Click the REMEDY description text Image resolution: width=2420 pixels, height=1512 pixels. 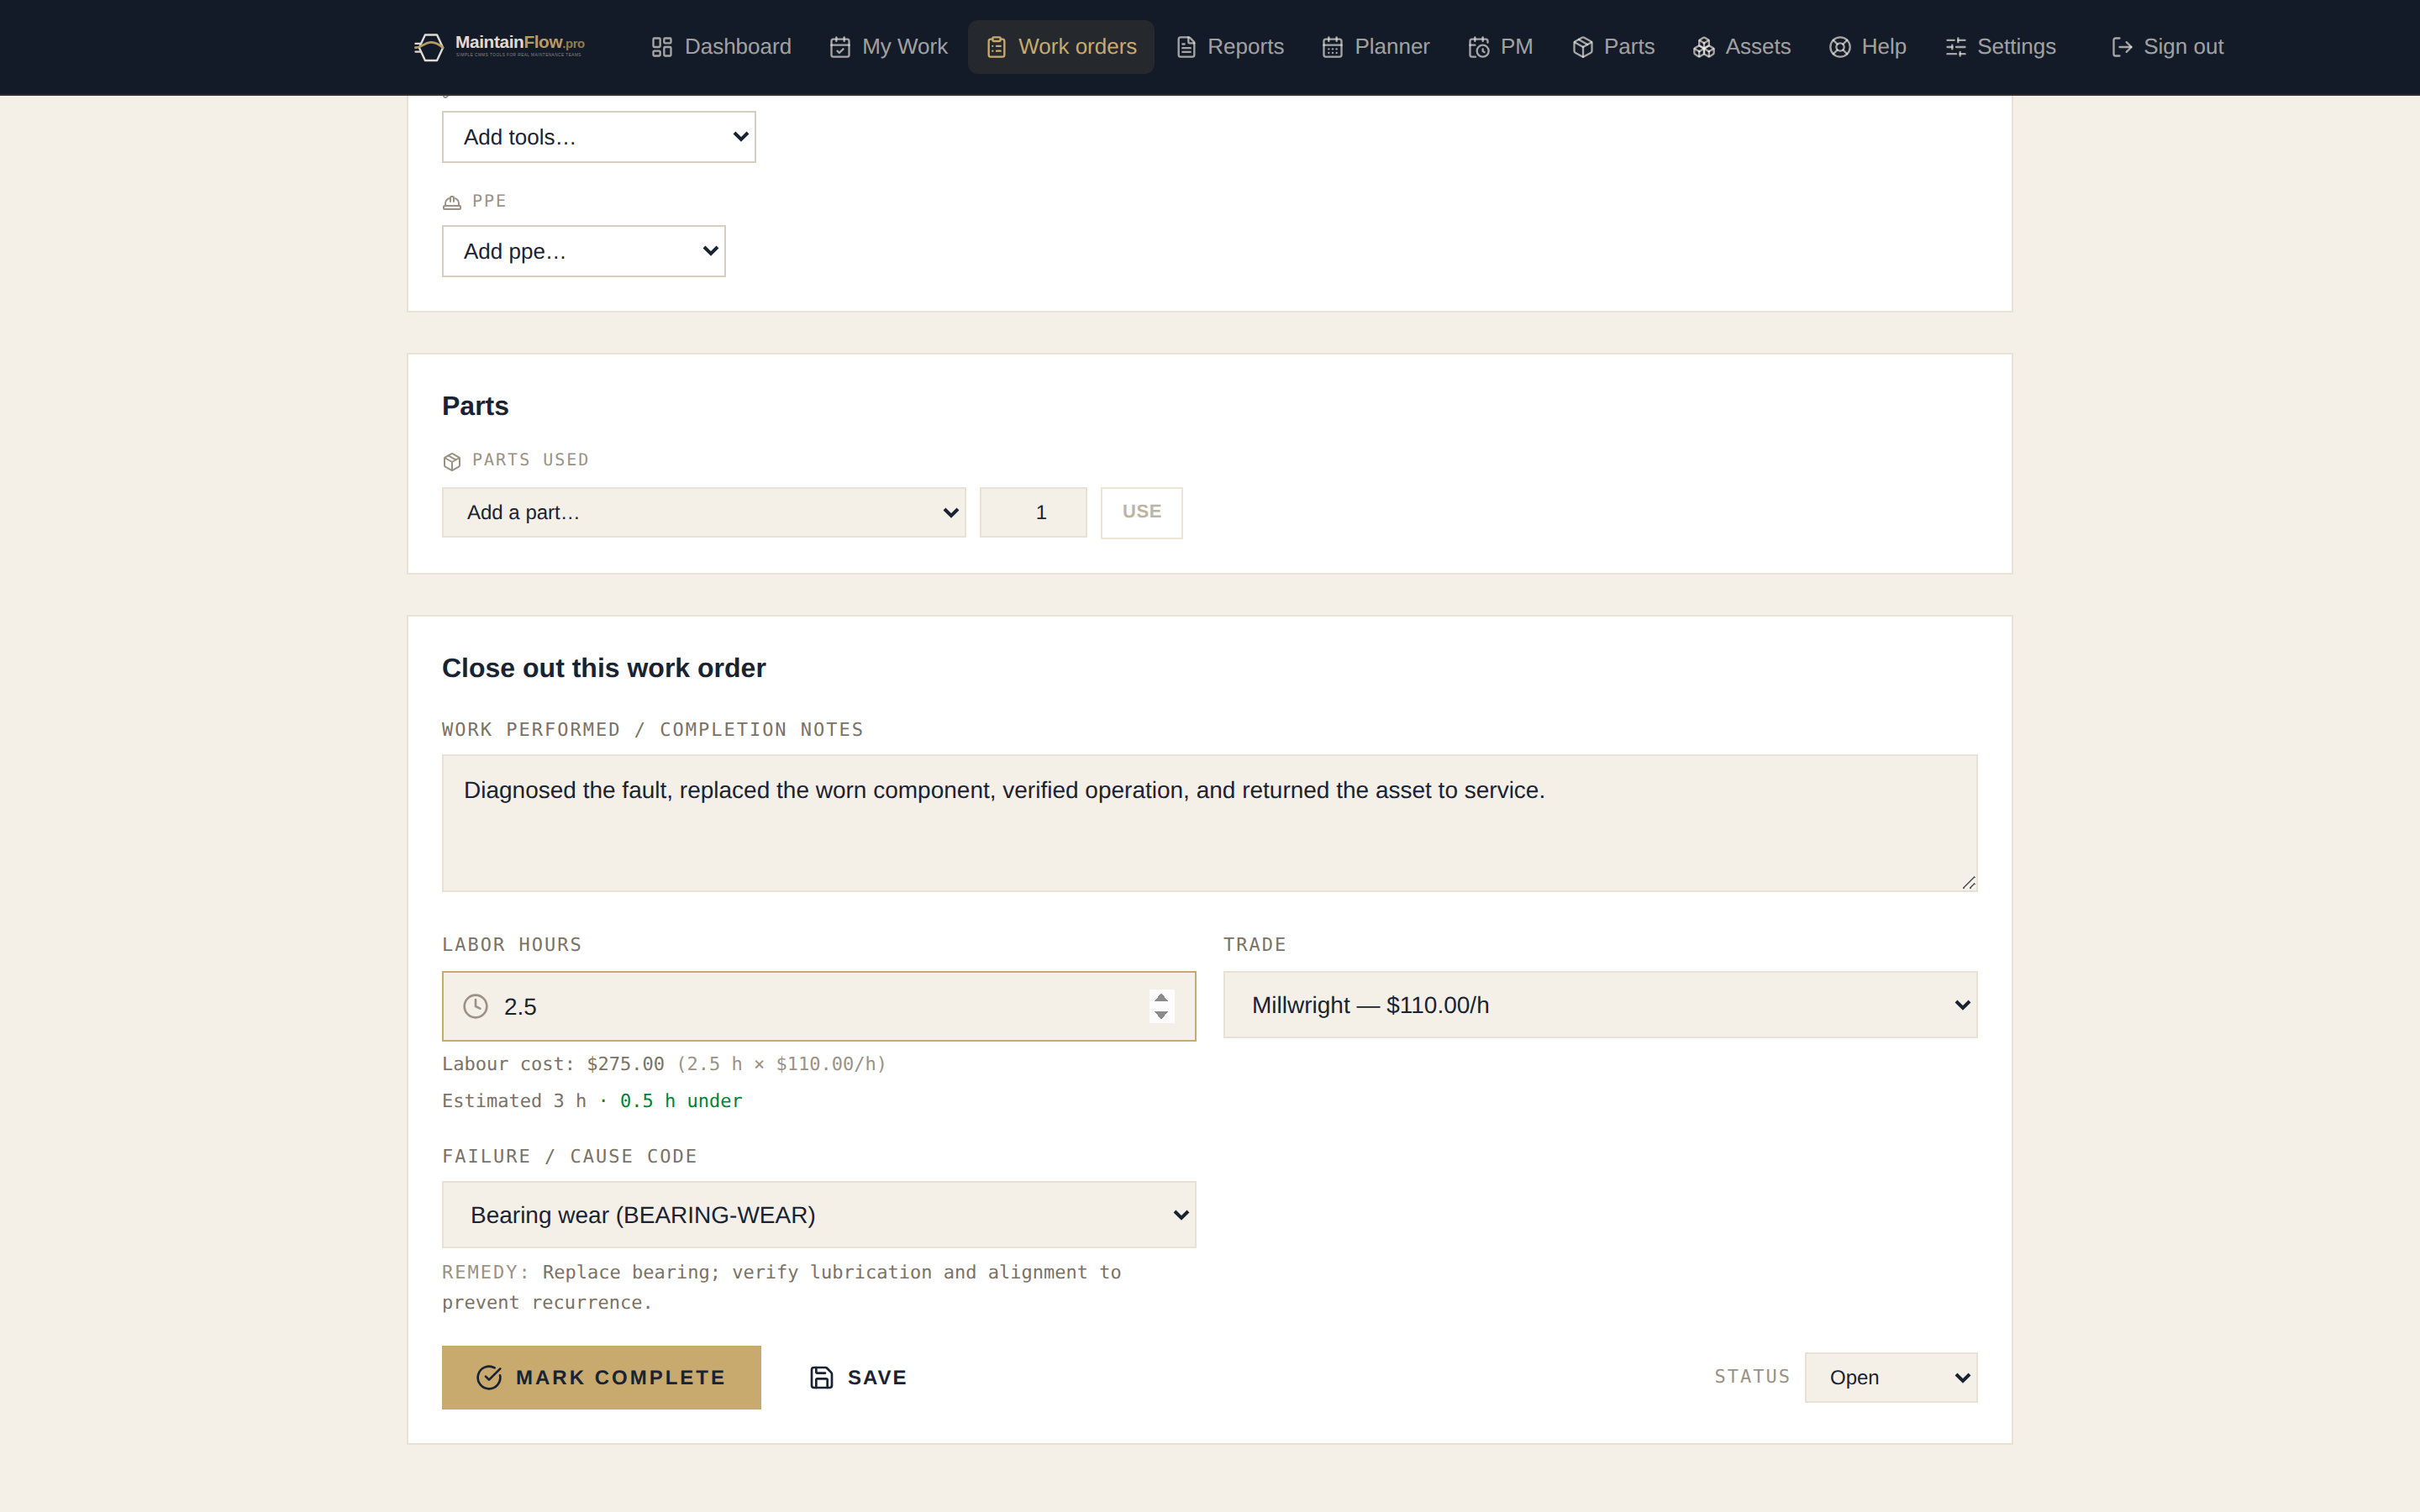pyautogui.click(x=781, y=1287)
